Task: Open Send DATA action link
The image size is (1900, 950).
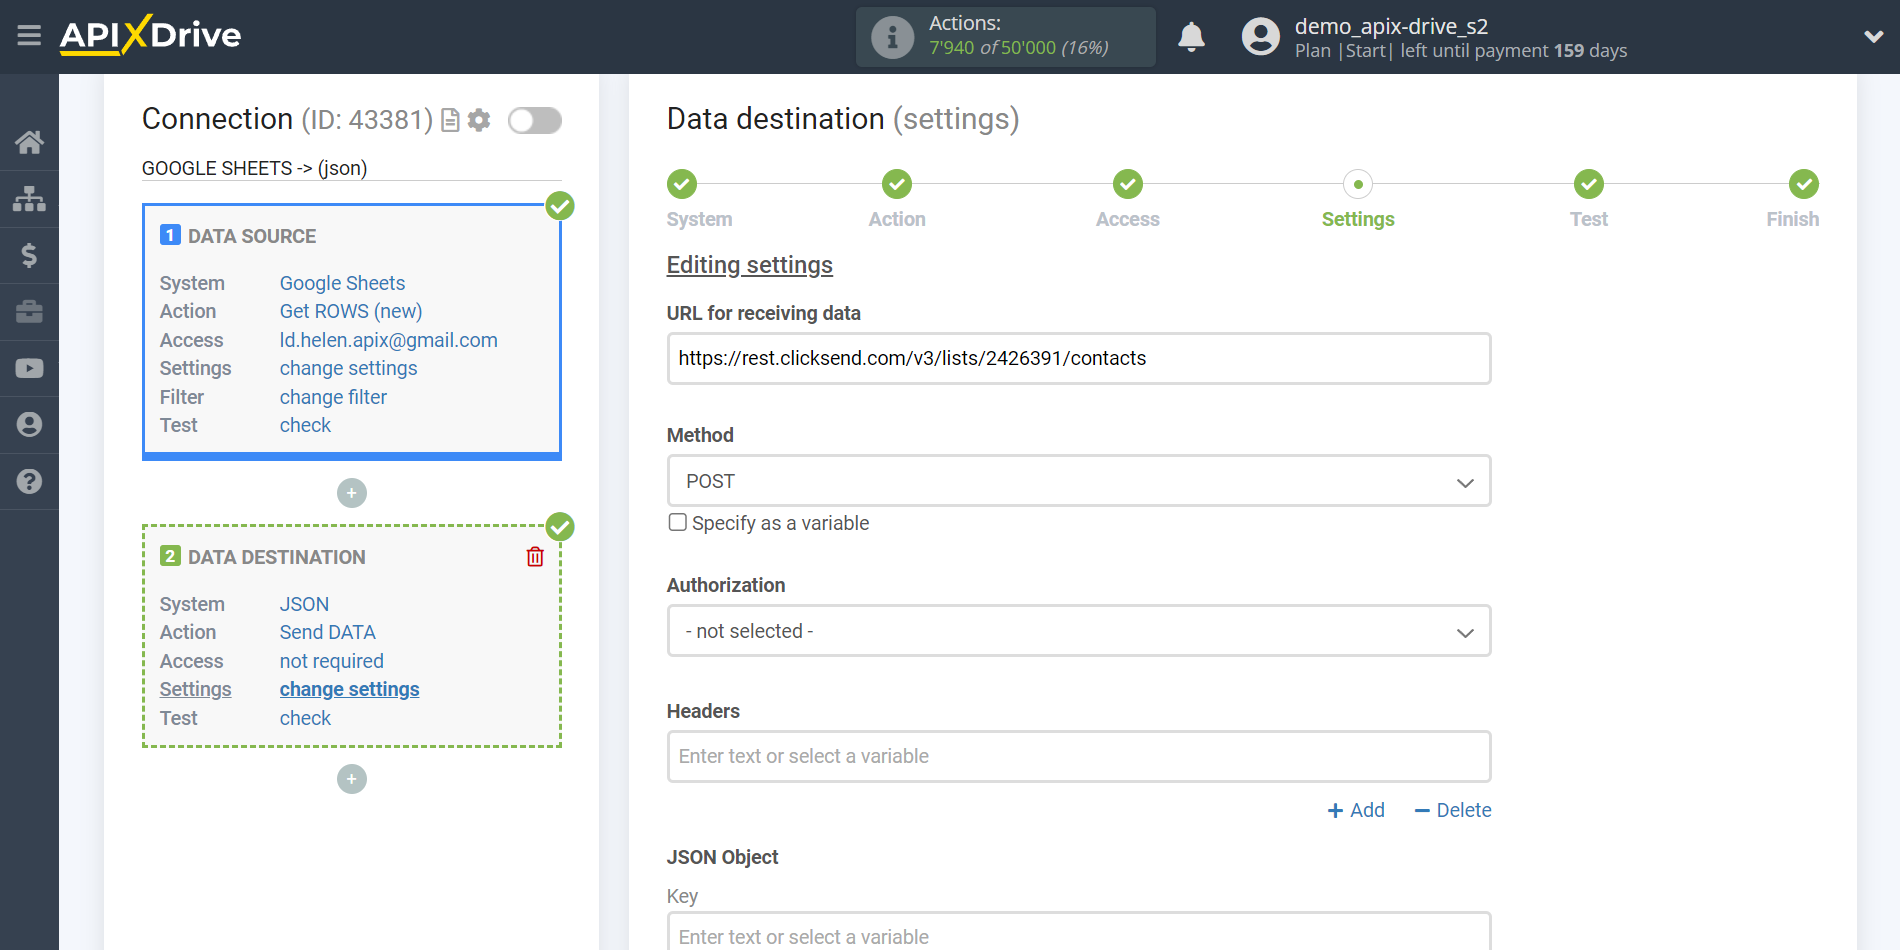Action: 328,632
